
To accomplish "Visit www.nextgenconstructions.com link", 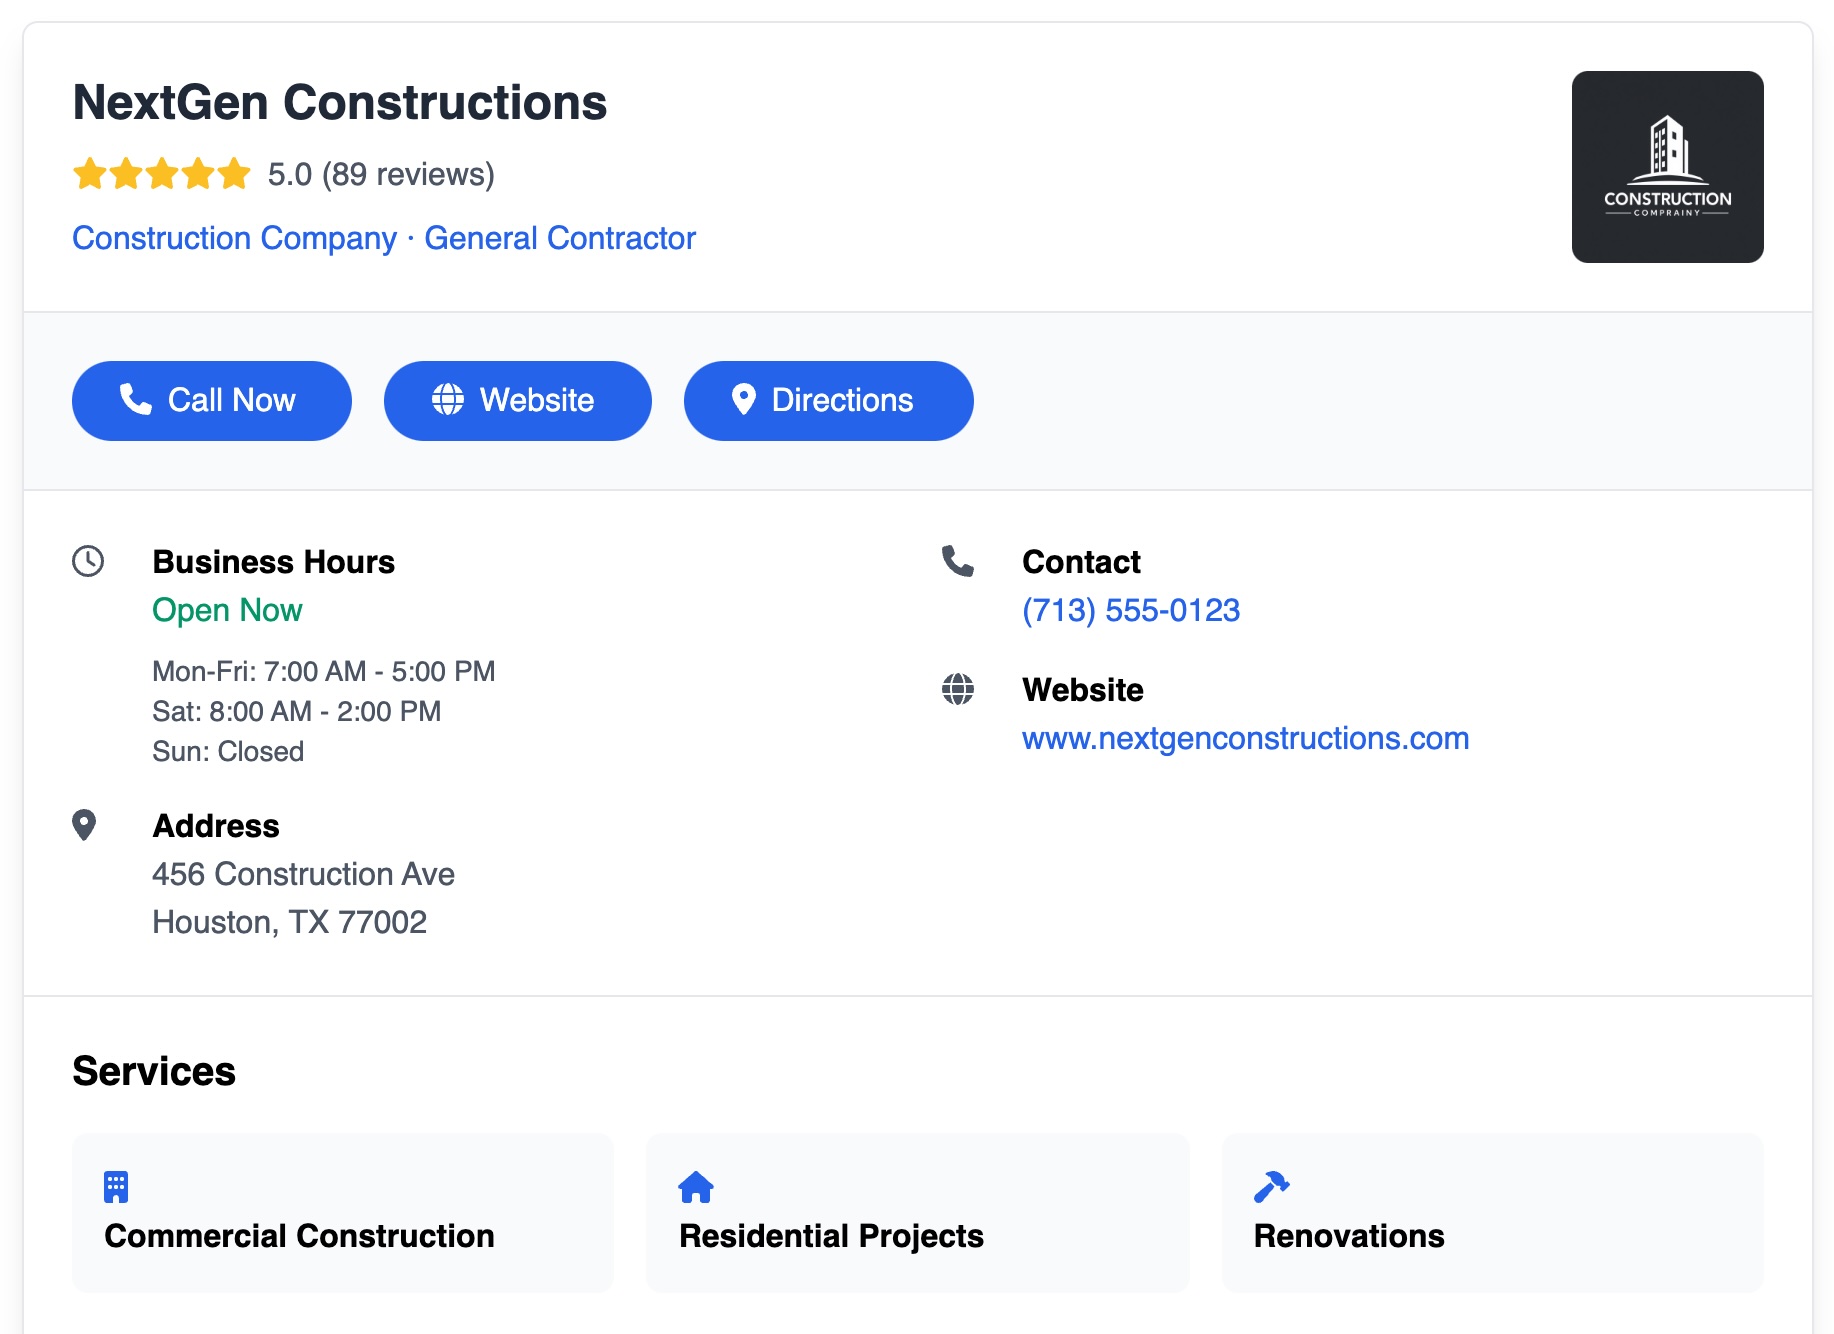I will click(1245, 738).
